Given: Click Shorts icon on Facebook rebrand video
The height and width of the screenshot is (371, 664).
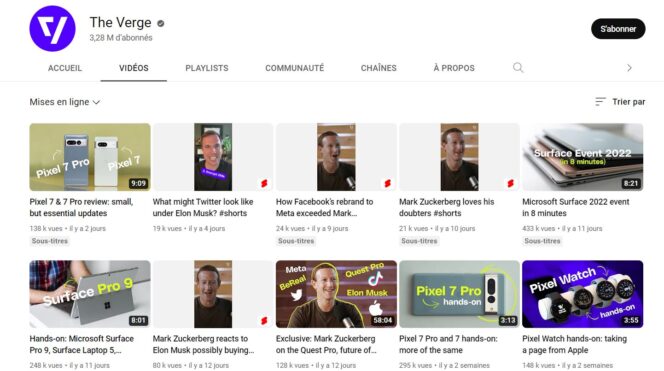Looking at the screenshot, I should coord(387,183).
